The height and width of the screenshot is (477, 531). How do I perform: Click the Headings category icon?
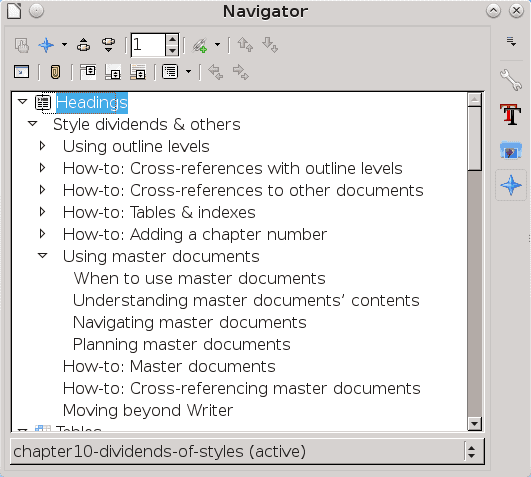point(43,103)
